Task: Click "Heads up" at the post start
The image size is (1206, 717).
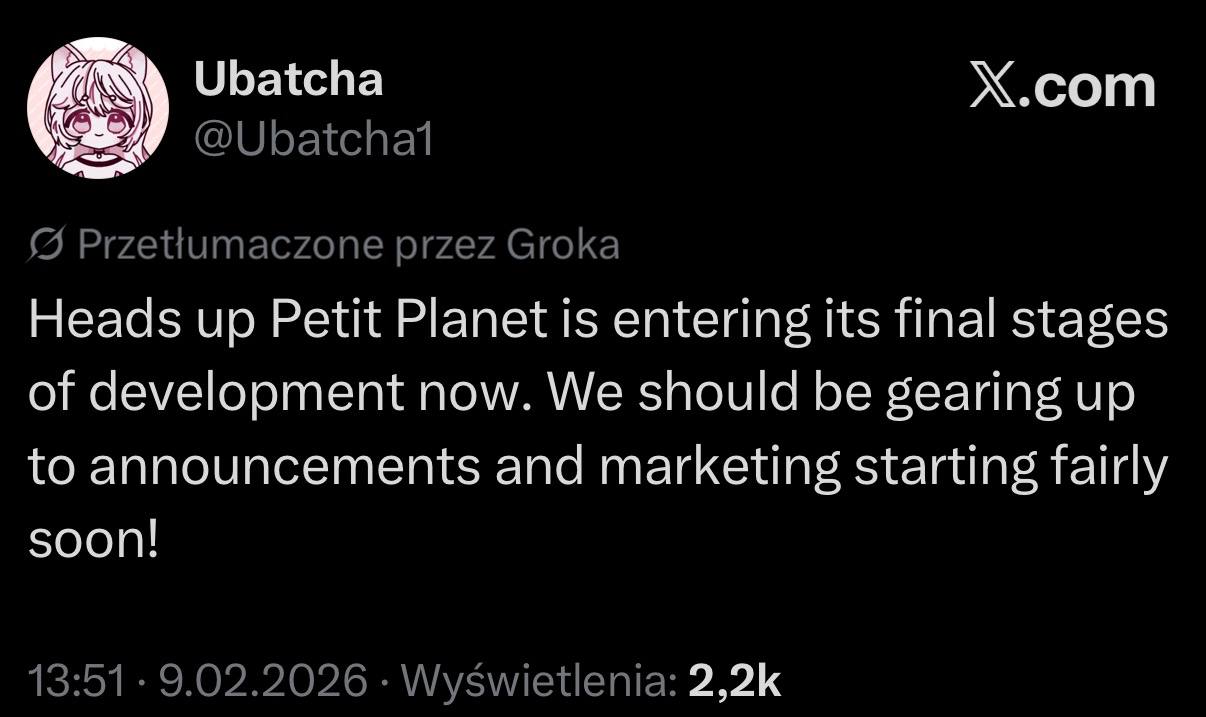Action: pyautogui.click(x=138, y=320)
